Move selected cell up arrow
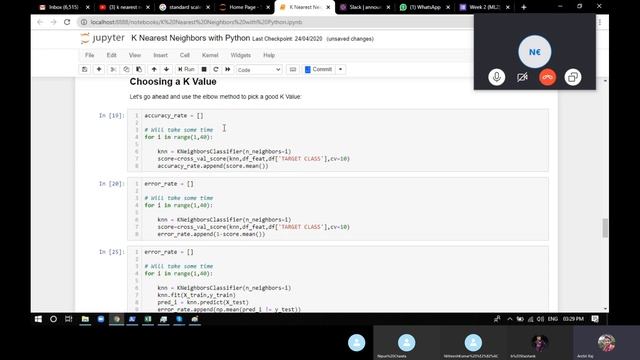Image resolution: width=640 pixels, height=360 pixels. pos(154,69)
